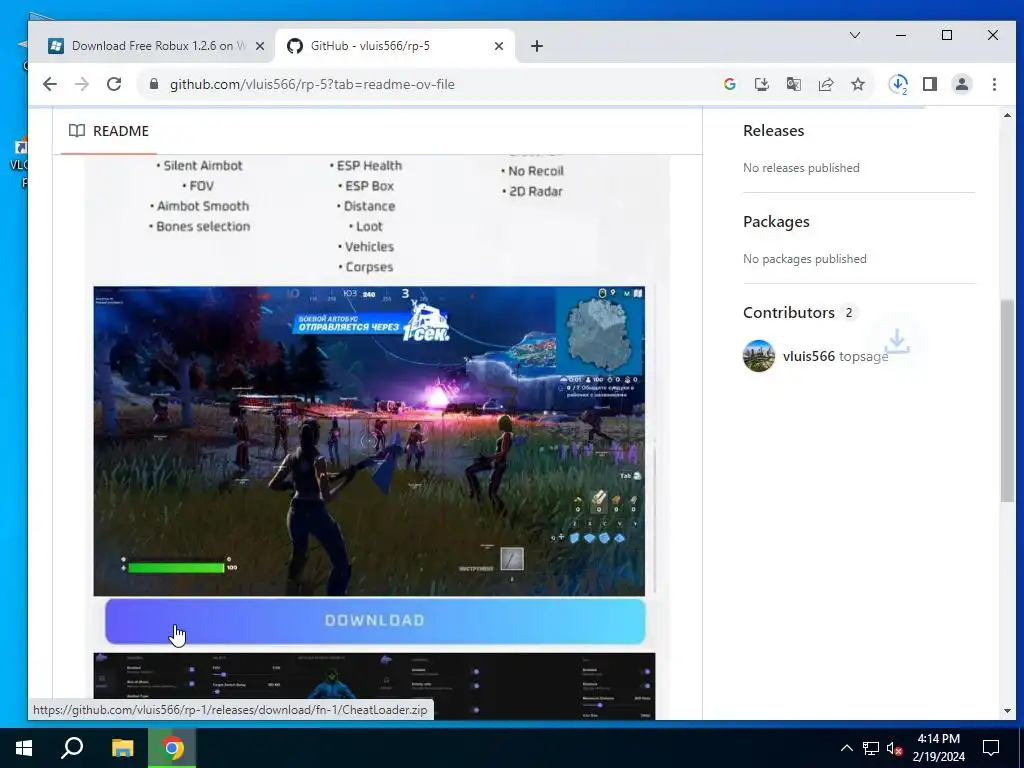Bookmark this tab with star
1024x768 pixels.
pos(857,84)
